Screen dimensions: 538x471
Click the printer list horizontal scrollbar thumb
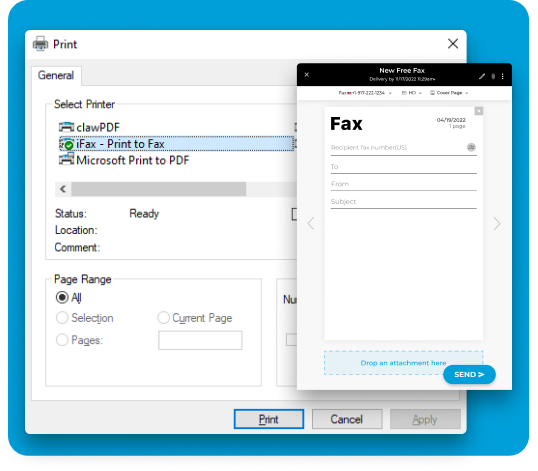click(x=159, y=189)
